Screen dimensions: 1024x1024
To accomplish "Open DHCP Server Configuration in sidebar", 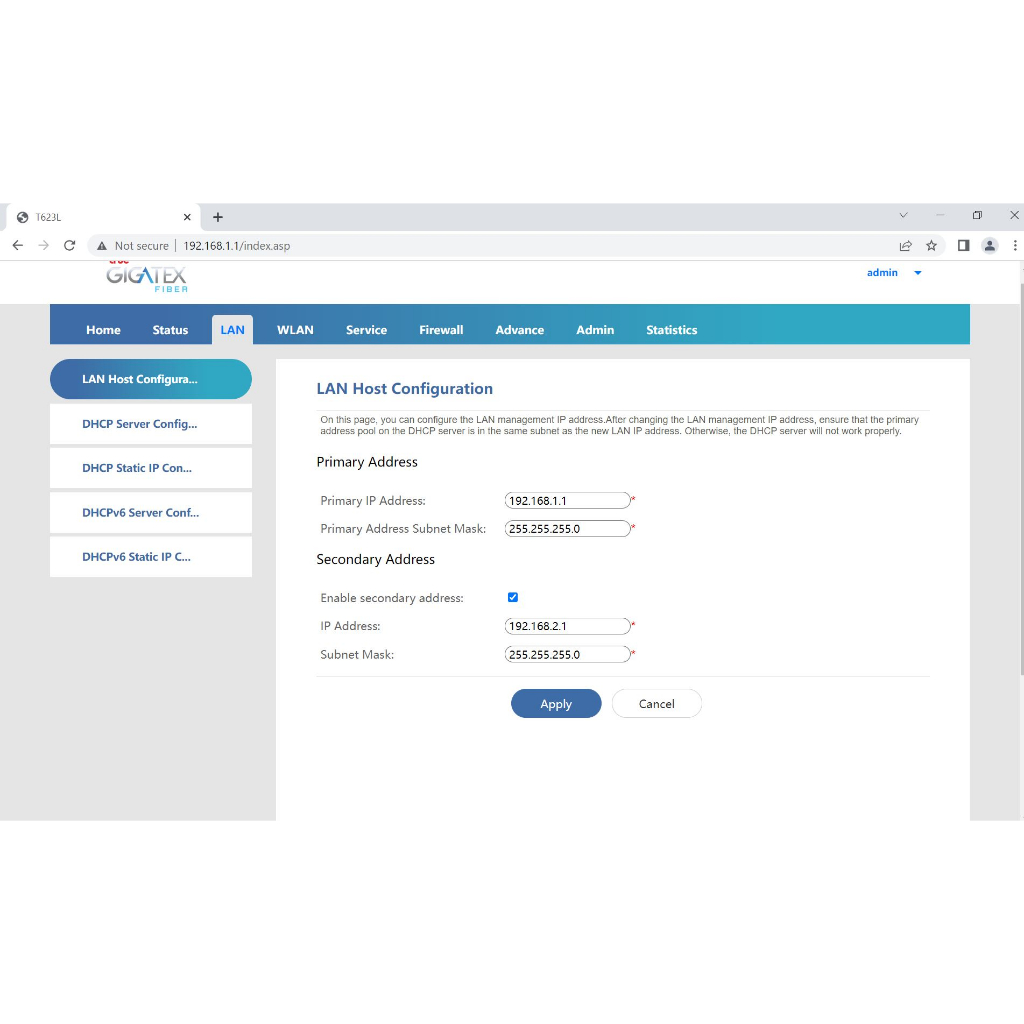I will [x=150, y=424].
